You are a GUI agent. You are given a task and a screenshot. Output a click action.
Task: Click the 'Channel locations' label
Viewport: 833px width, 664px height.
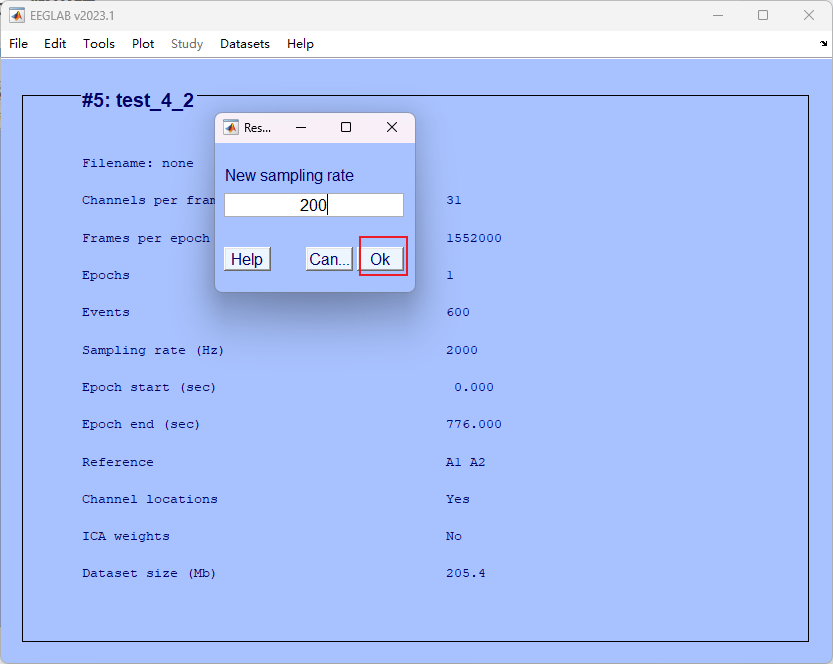click(150, 499)
